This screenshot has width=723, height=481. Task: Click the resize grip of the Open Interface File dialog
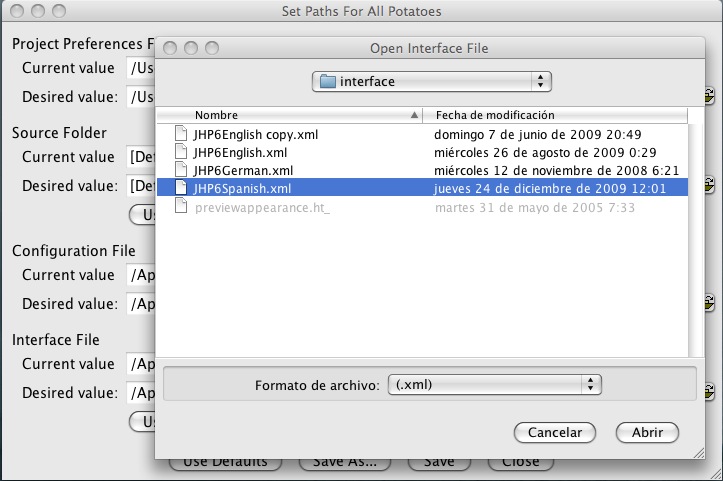tap(699, 453)
